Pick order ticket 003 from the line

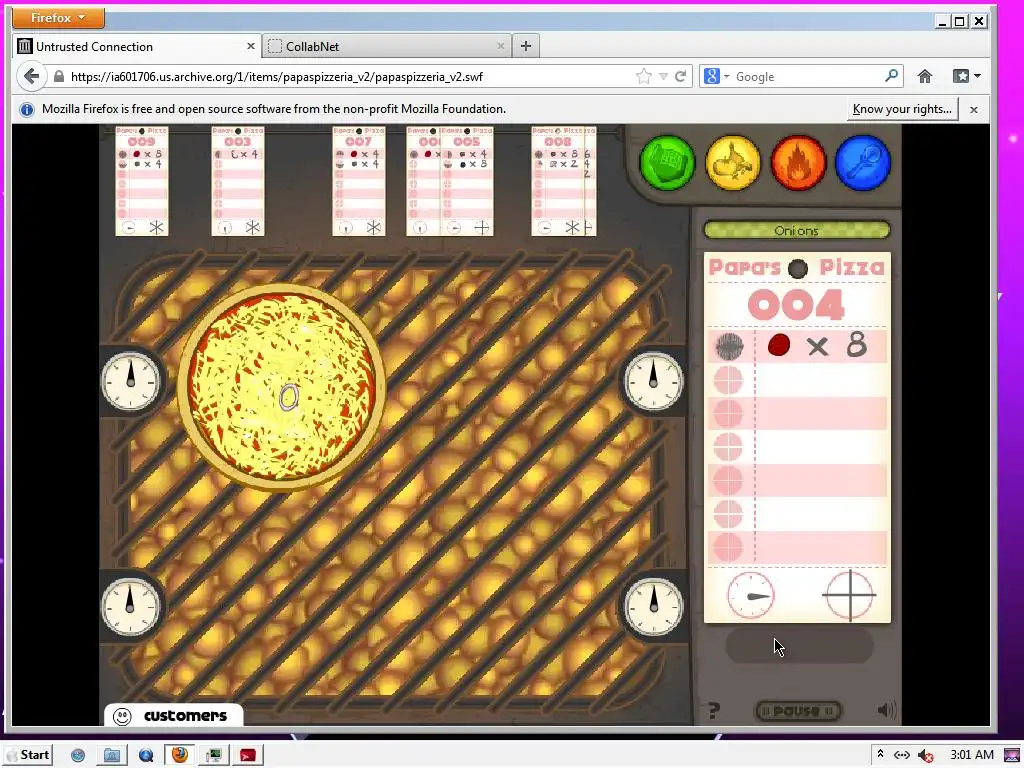pyautogui.click(x=238, y=181)
